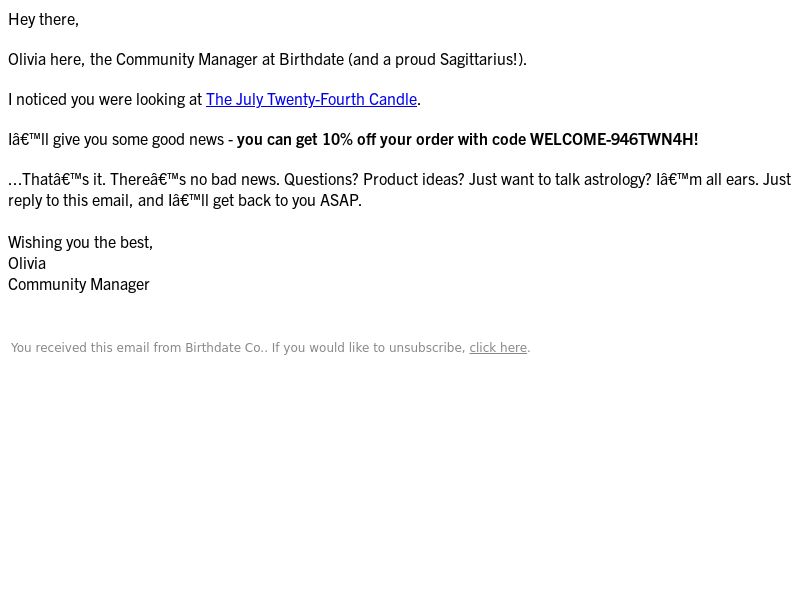The height and width of the screenshot is (600, 800).
Task: Click the unsubscribe 'click here' link
Action: [x=498, y=347]
